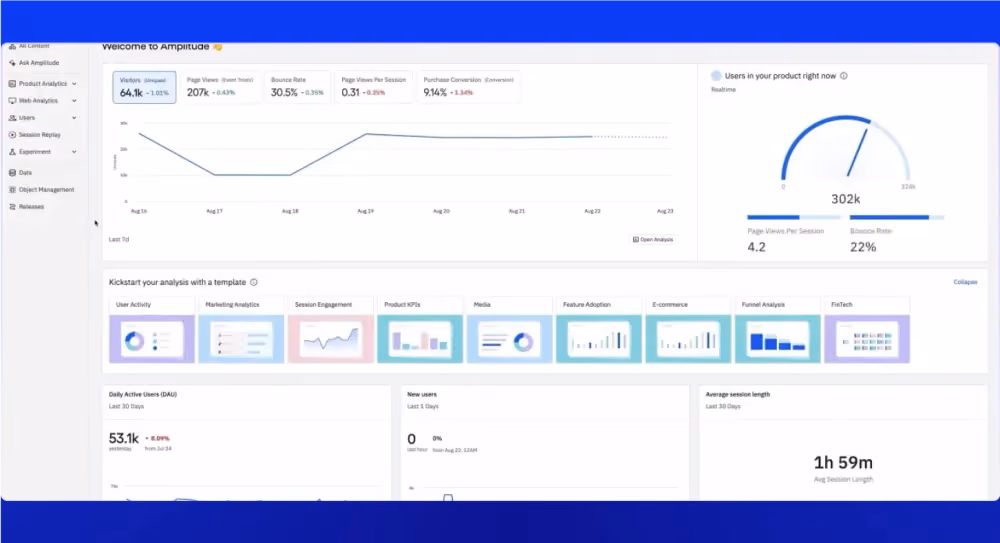Image resolution: width=1000 pixels, height=543 pixels.
Task: Click the Welcome to Amplitude heading
Action: pos(156,47)
